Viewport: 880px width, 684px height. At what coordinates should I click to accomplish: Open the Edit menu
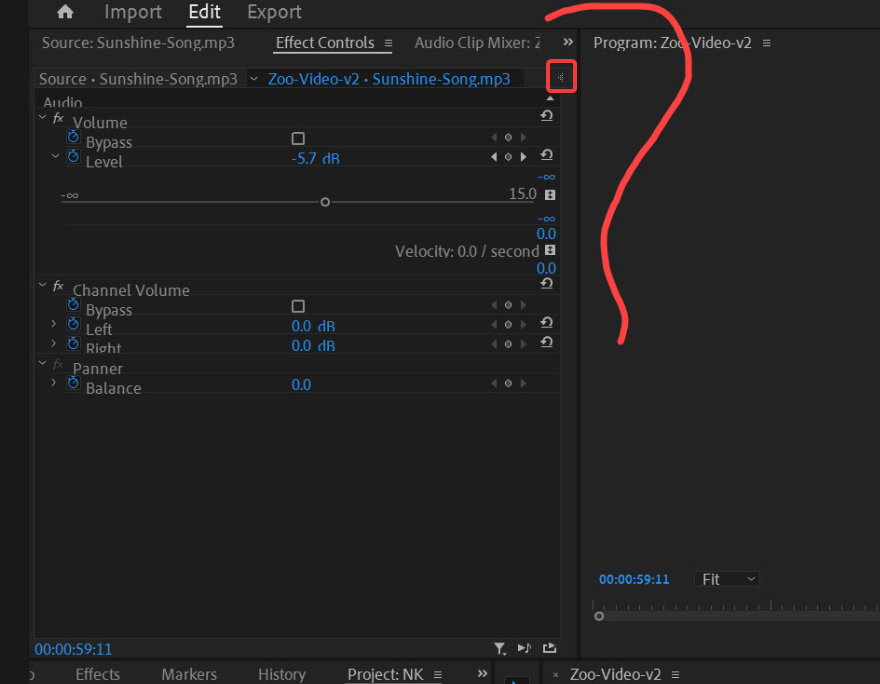(x=204, y=12)
